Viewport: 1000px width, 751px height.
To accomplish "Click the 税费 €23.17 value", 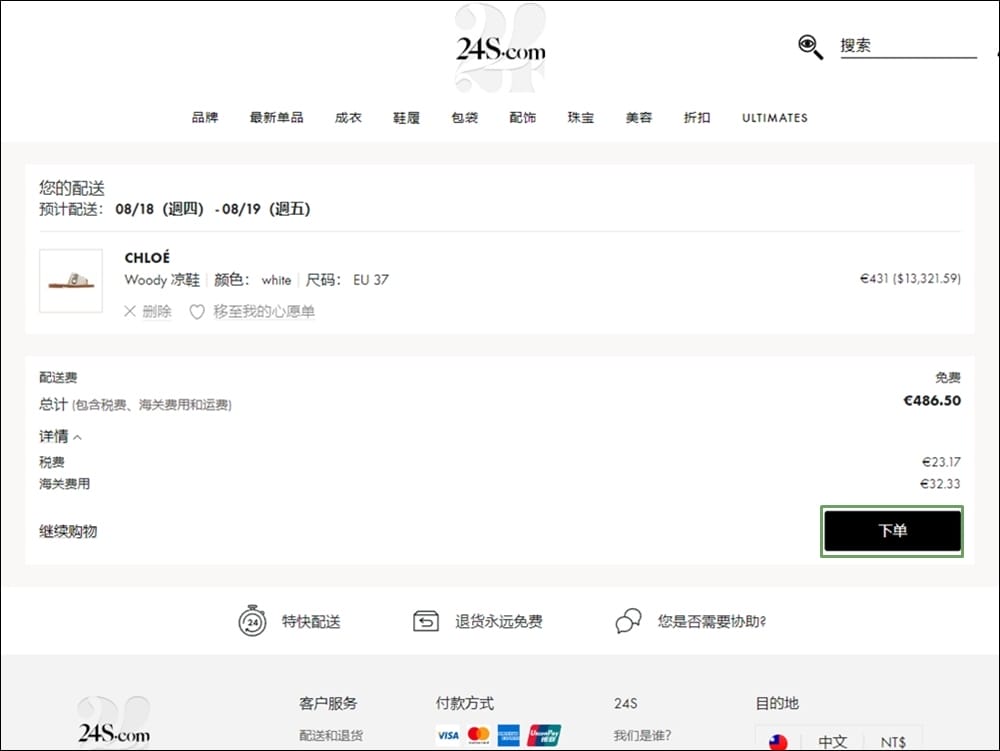I will coord(941,462).
